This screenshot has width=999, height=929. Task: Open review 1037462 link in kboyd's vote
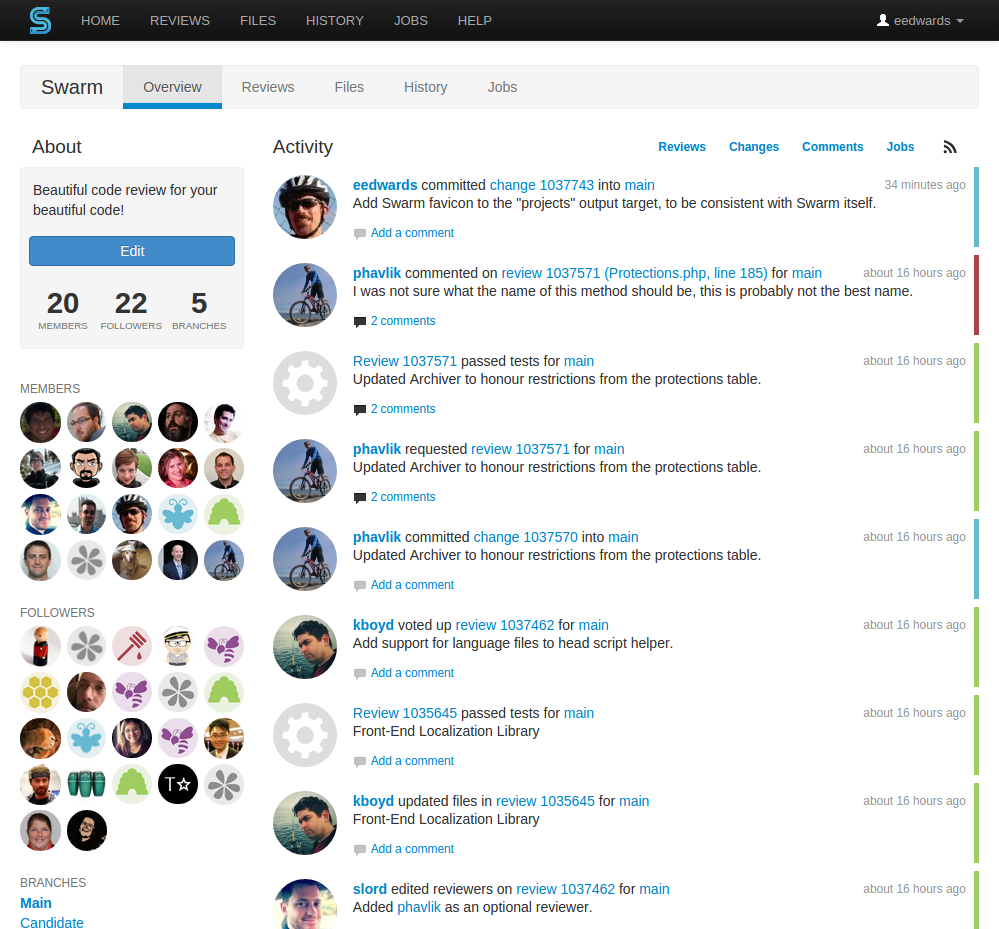(505, 624)
